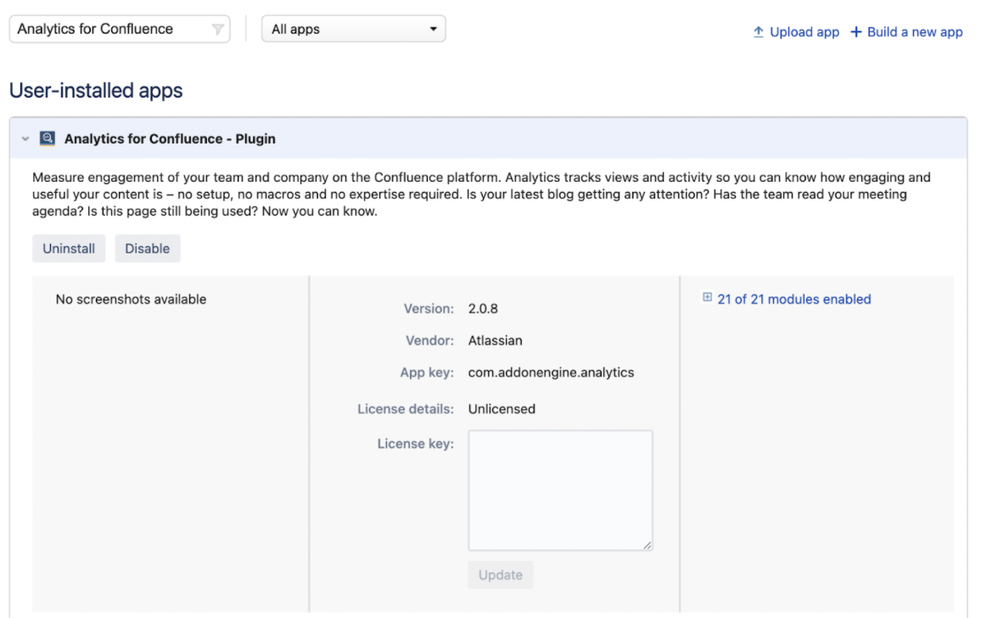The image size is (998, 618).
Task: Click the vendor name Atlassian
Action: click(x=495, y=341)
